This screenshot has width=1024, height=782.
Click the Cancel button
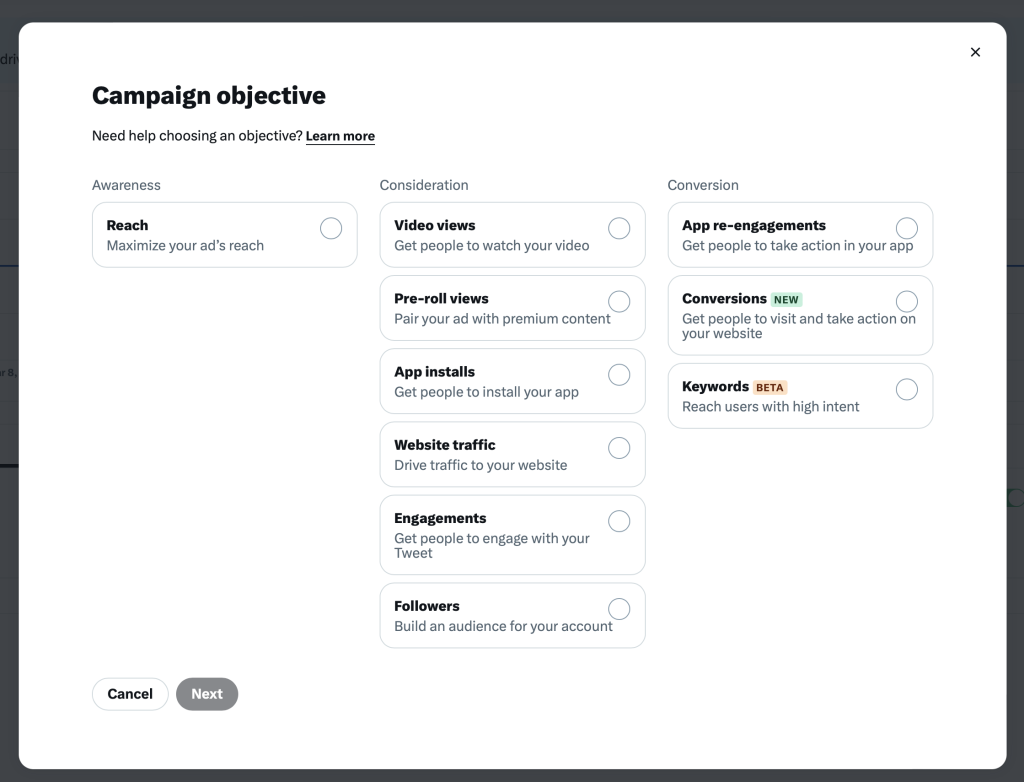pyautogui.click(x=130, y=694)
